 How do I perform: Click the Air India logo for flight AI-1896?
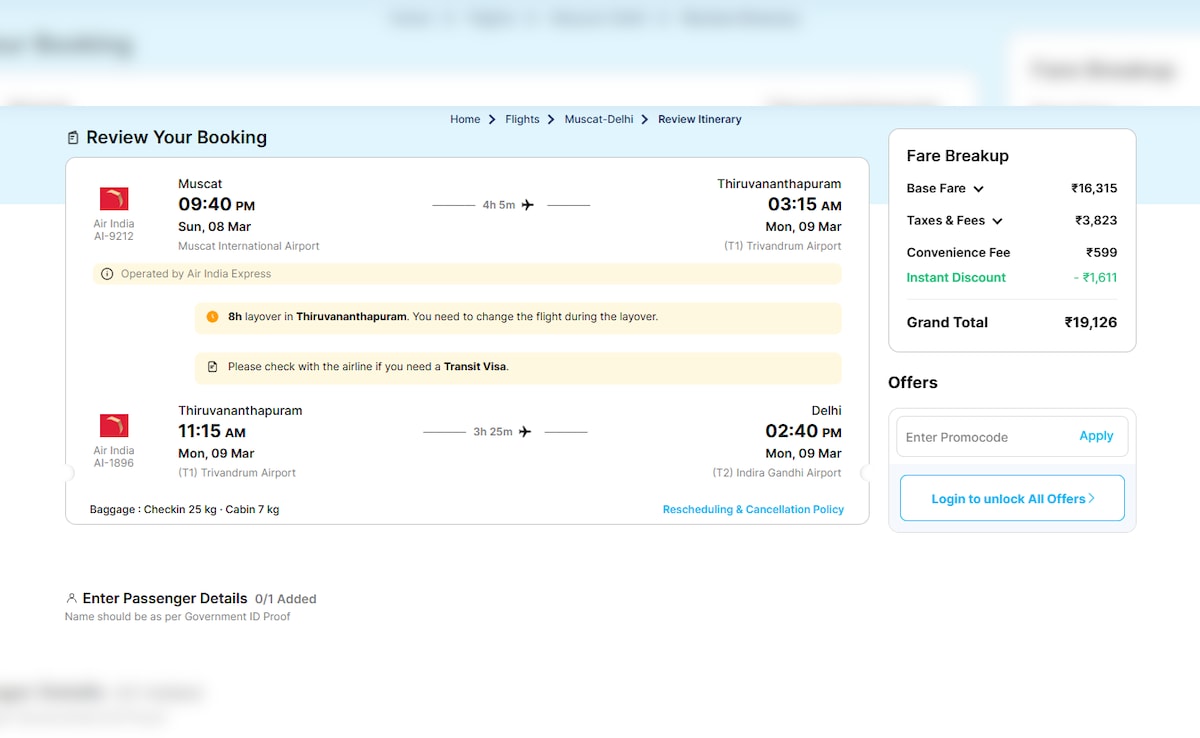[x=114, y=426]
